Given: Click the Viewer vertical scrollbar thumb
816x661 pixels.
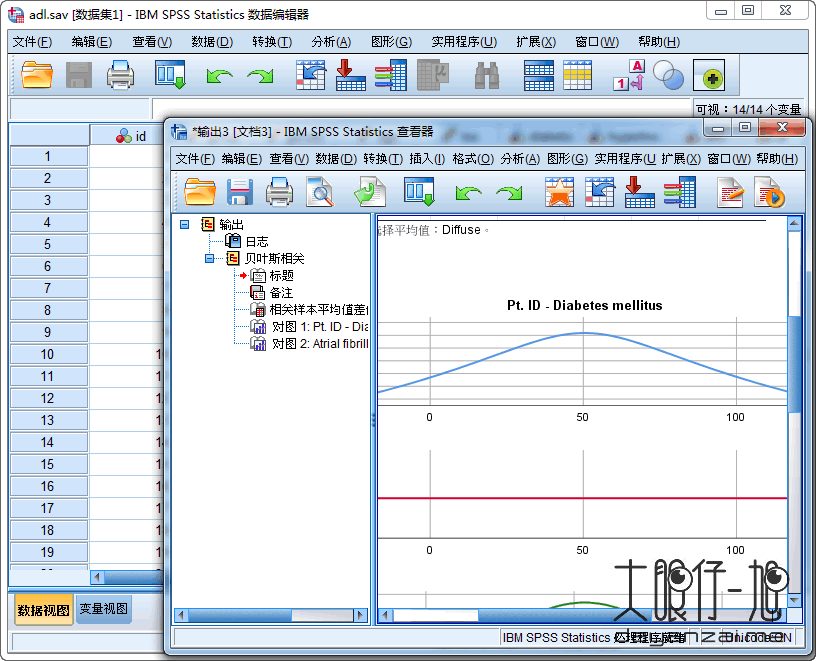Looking at the screenshot, I should 794,364.
